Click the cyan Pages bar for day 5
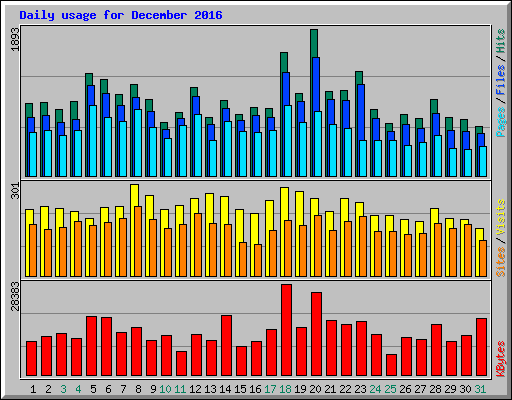 (x=93, y=141)
